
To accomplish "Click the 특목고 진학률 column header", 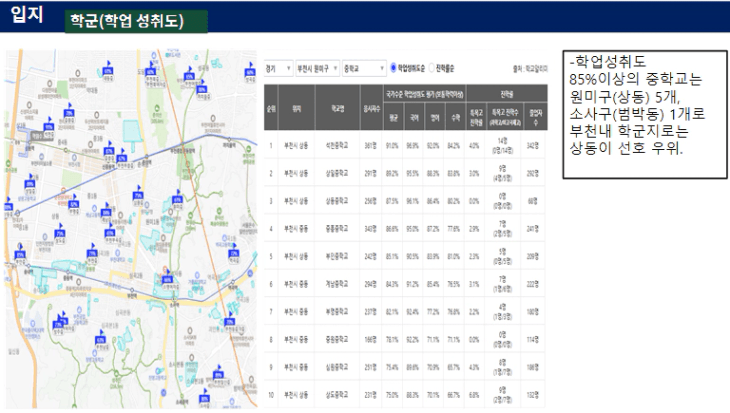I will click(x=476, y=118).
